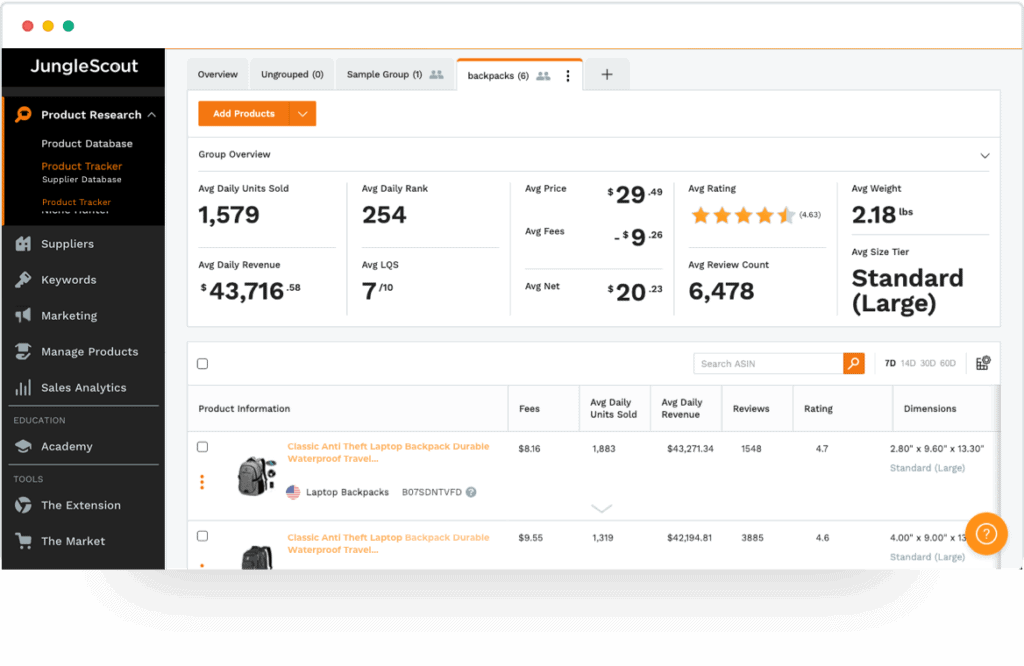
Task: Check the second product row checkbox
Action: click(x=204, y=537)
